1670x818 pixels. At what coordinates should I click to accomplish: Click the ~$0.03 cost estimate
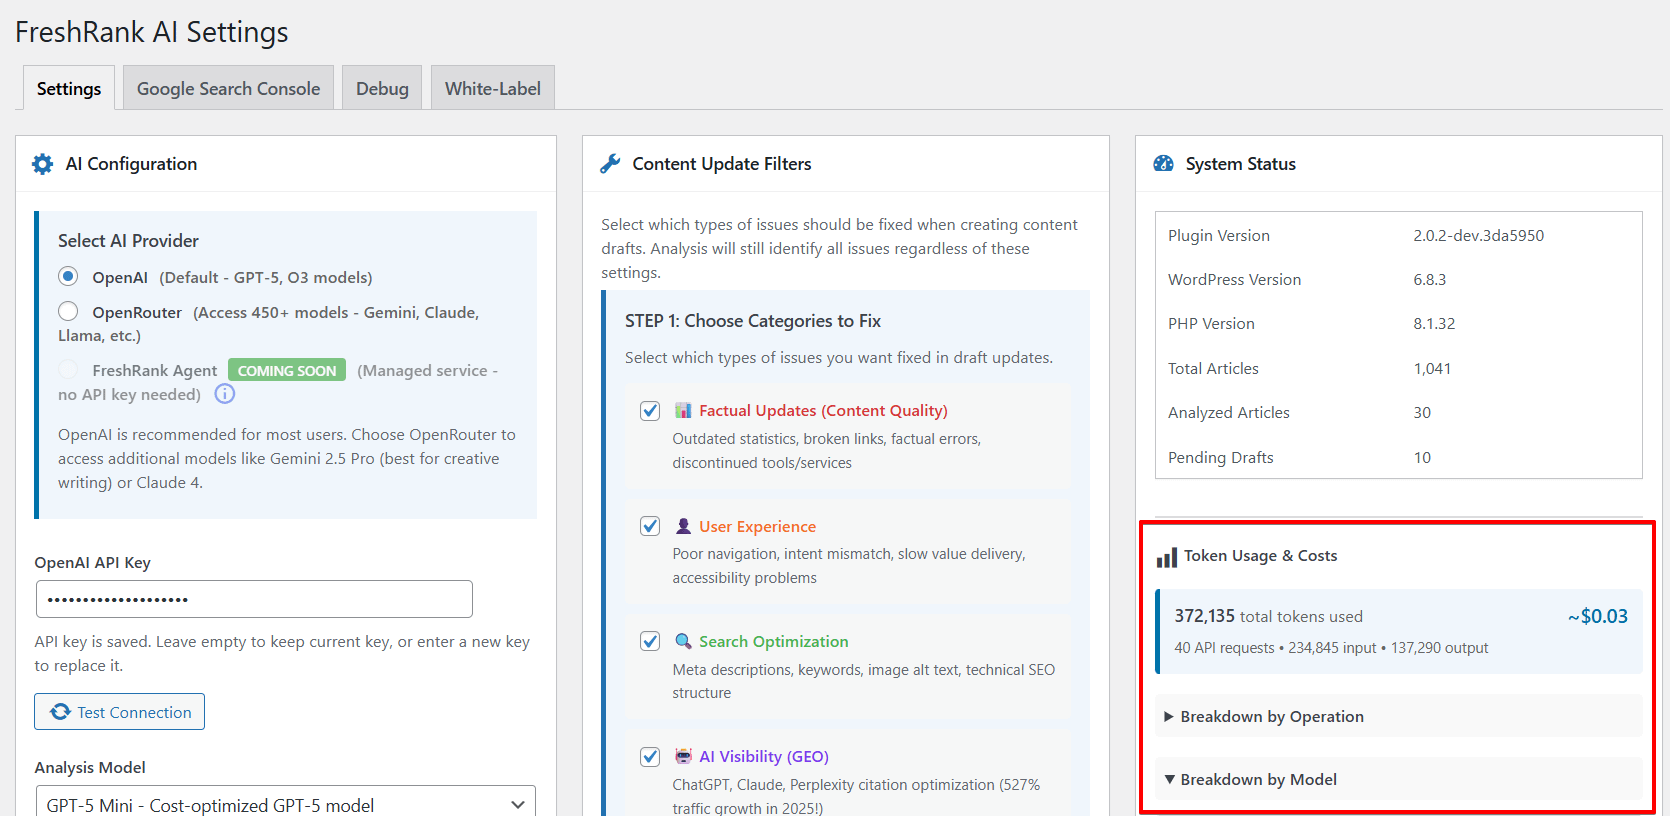1598,616
